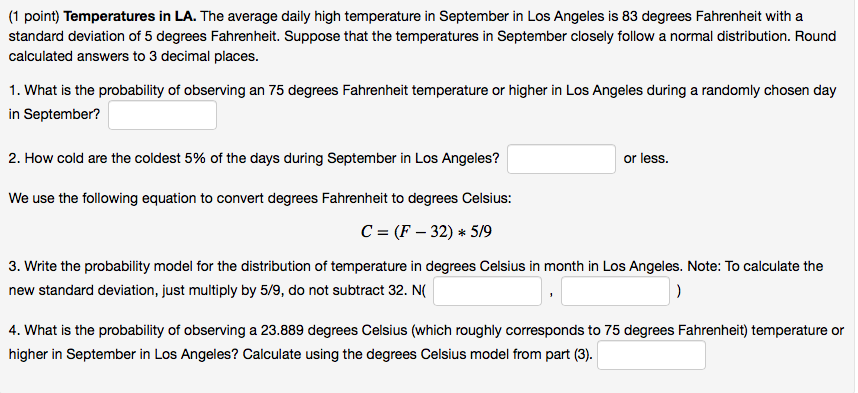Click the word 'Note:' in question 3
This screenshot has width=858, height=393.
click(x=704, y=267)
